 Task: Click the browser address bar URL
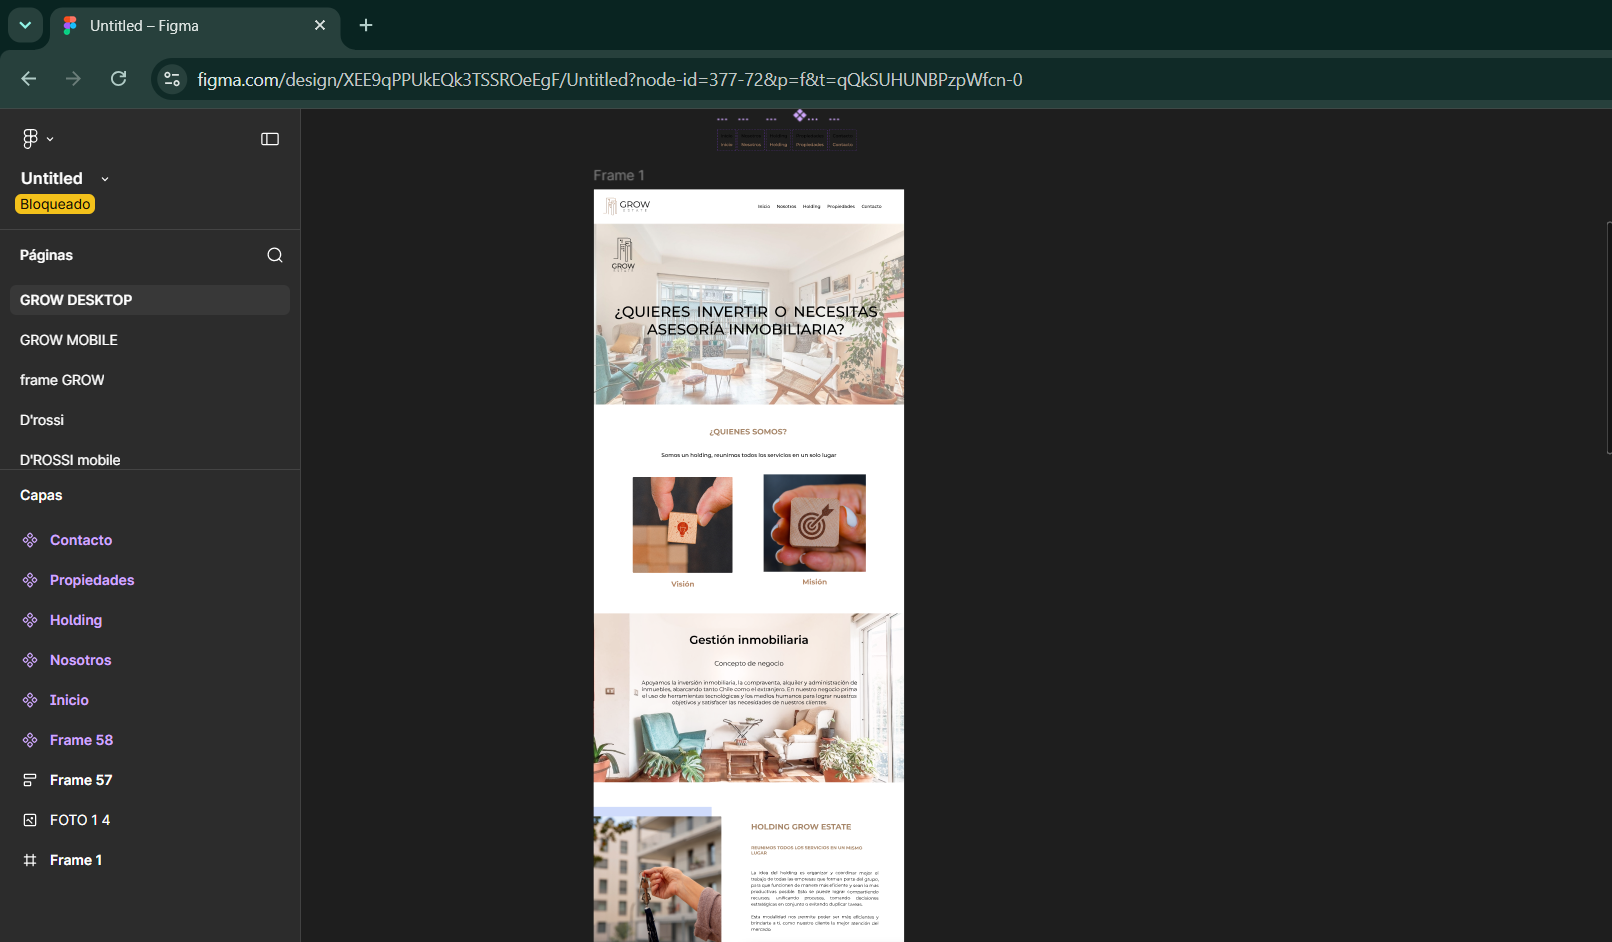[610, 79]
